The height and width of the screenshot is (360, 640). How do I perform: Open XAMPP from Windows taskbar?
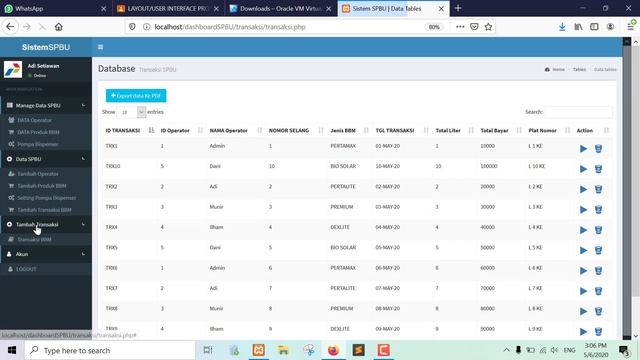point(258,350)
